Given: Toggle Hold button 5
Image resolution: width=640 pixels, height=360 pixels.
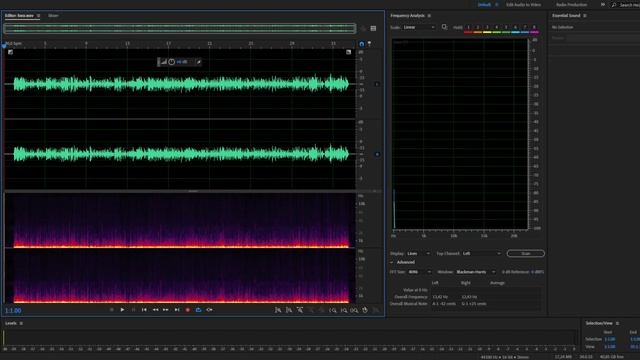Looking at the screenshot, I should pos(506,28).
